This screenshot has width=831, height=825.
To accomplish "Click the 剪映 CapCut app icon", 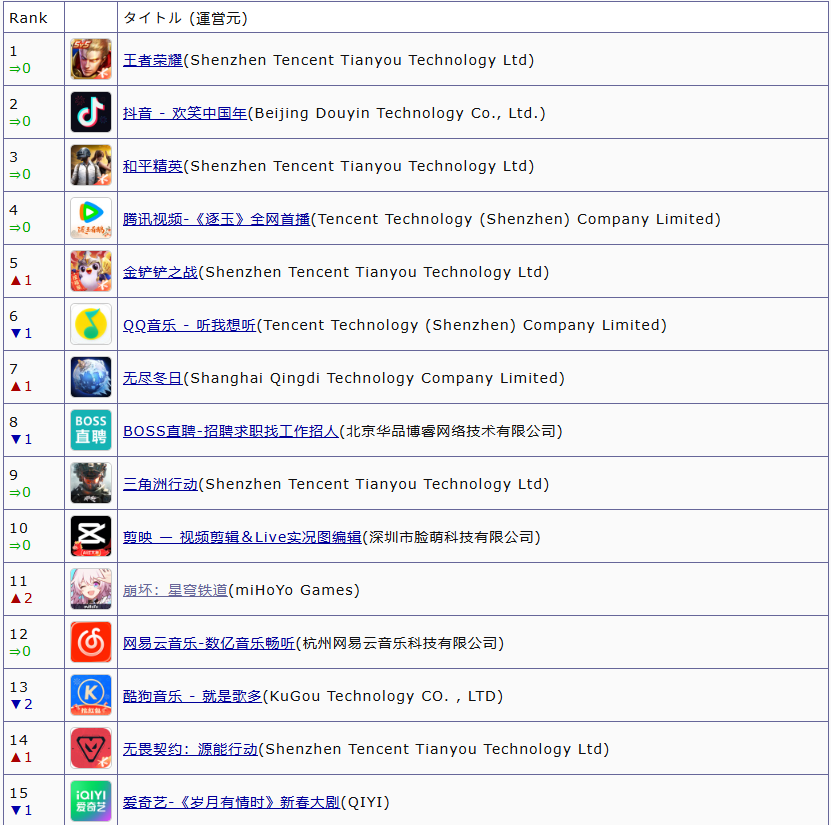I will (x=91, y=536).
